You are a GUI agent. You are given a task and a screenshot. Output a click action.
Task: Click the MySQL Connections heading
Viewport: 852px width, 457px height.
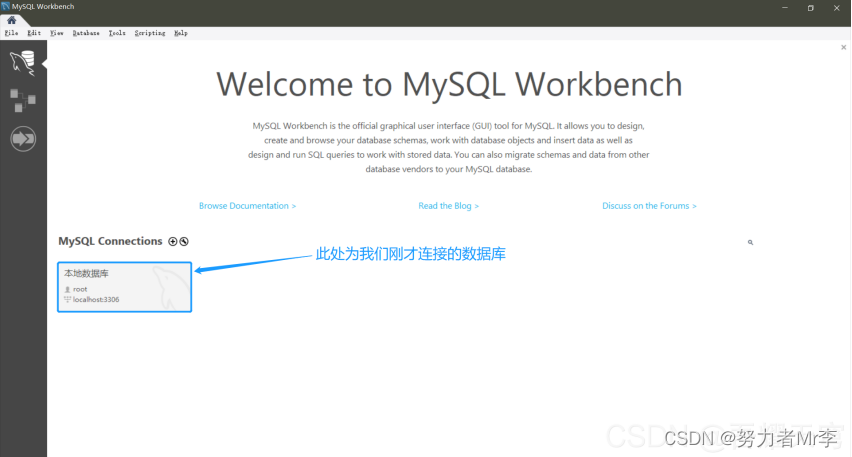tap(110, 241)
